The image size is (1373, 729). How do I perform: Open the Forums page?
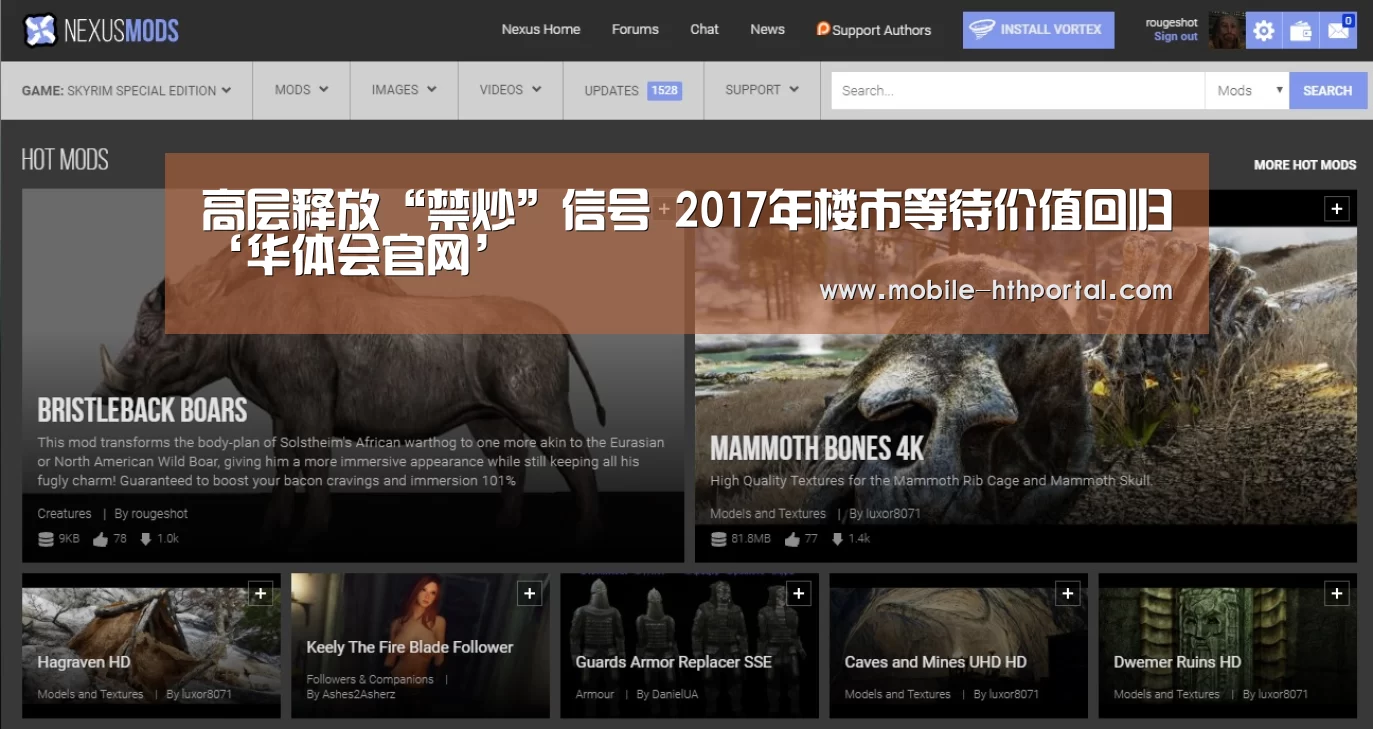click(635, 29)
